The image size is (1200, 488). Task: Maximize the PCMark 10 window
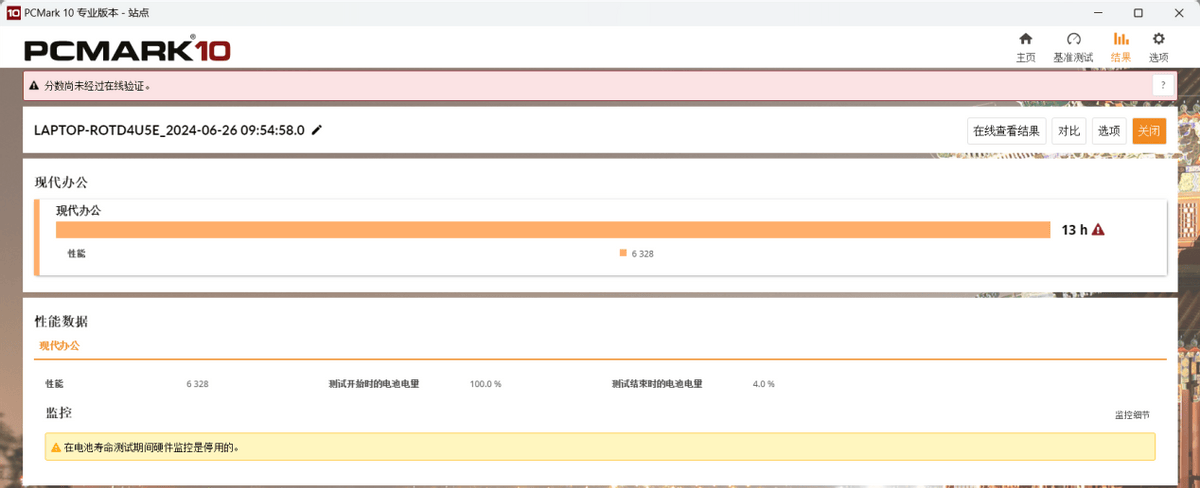click(x=1138, y=13)
